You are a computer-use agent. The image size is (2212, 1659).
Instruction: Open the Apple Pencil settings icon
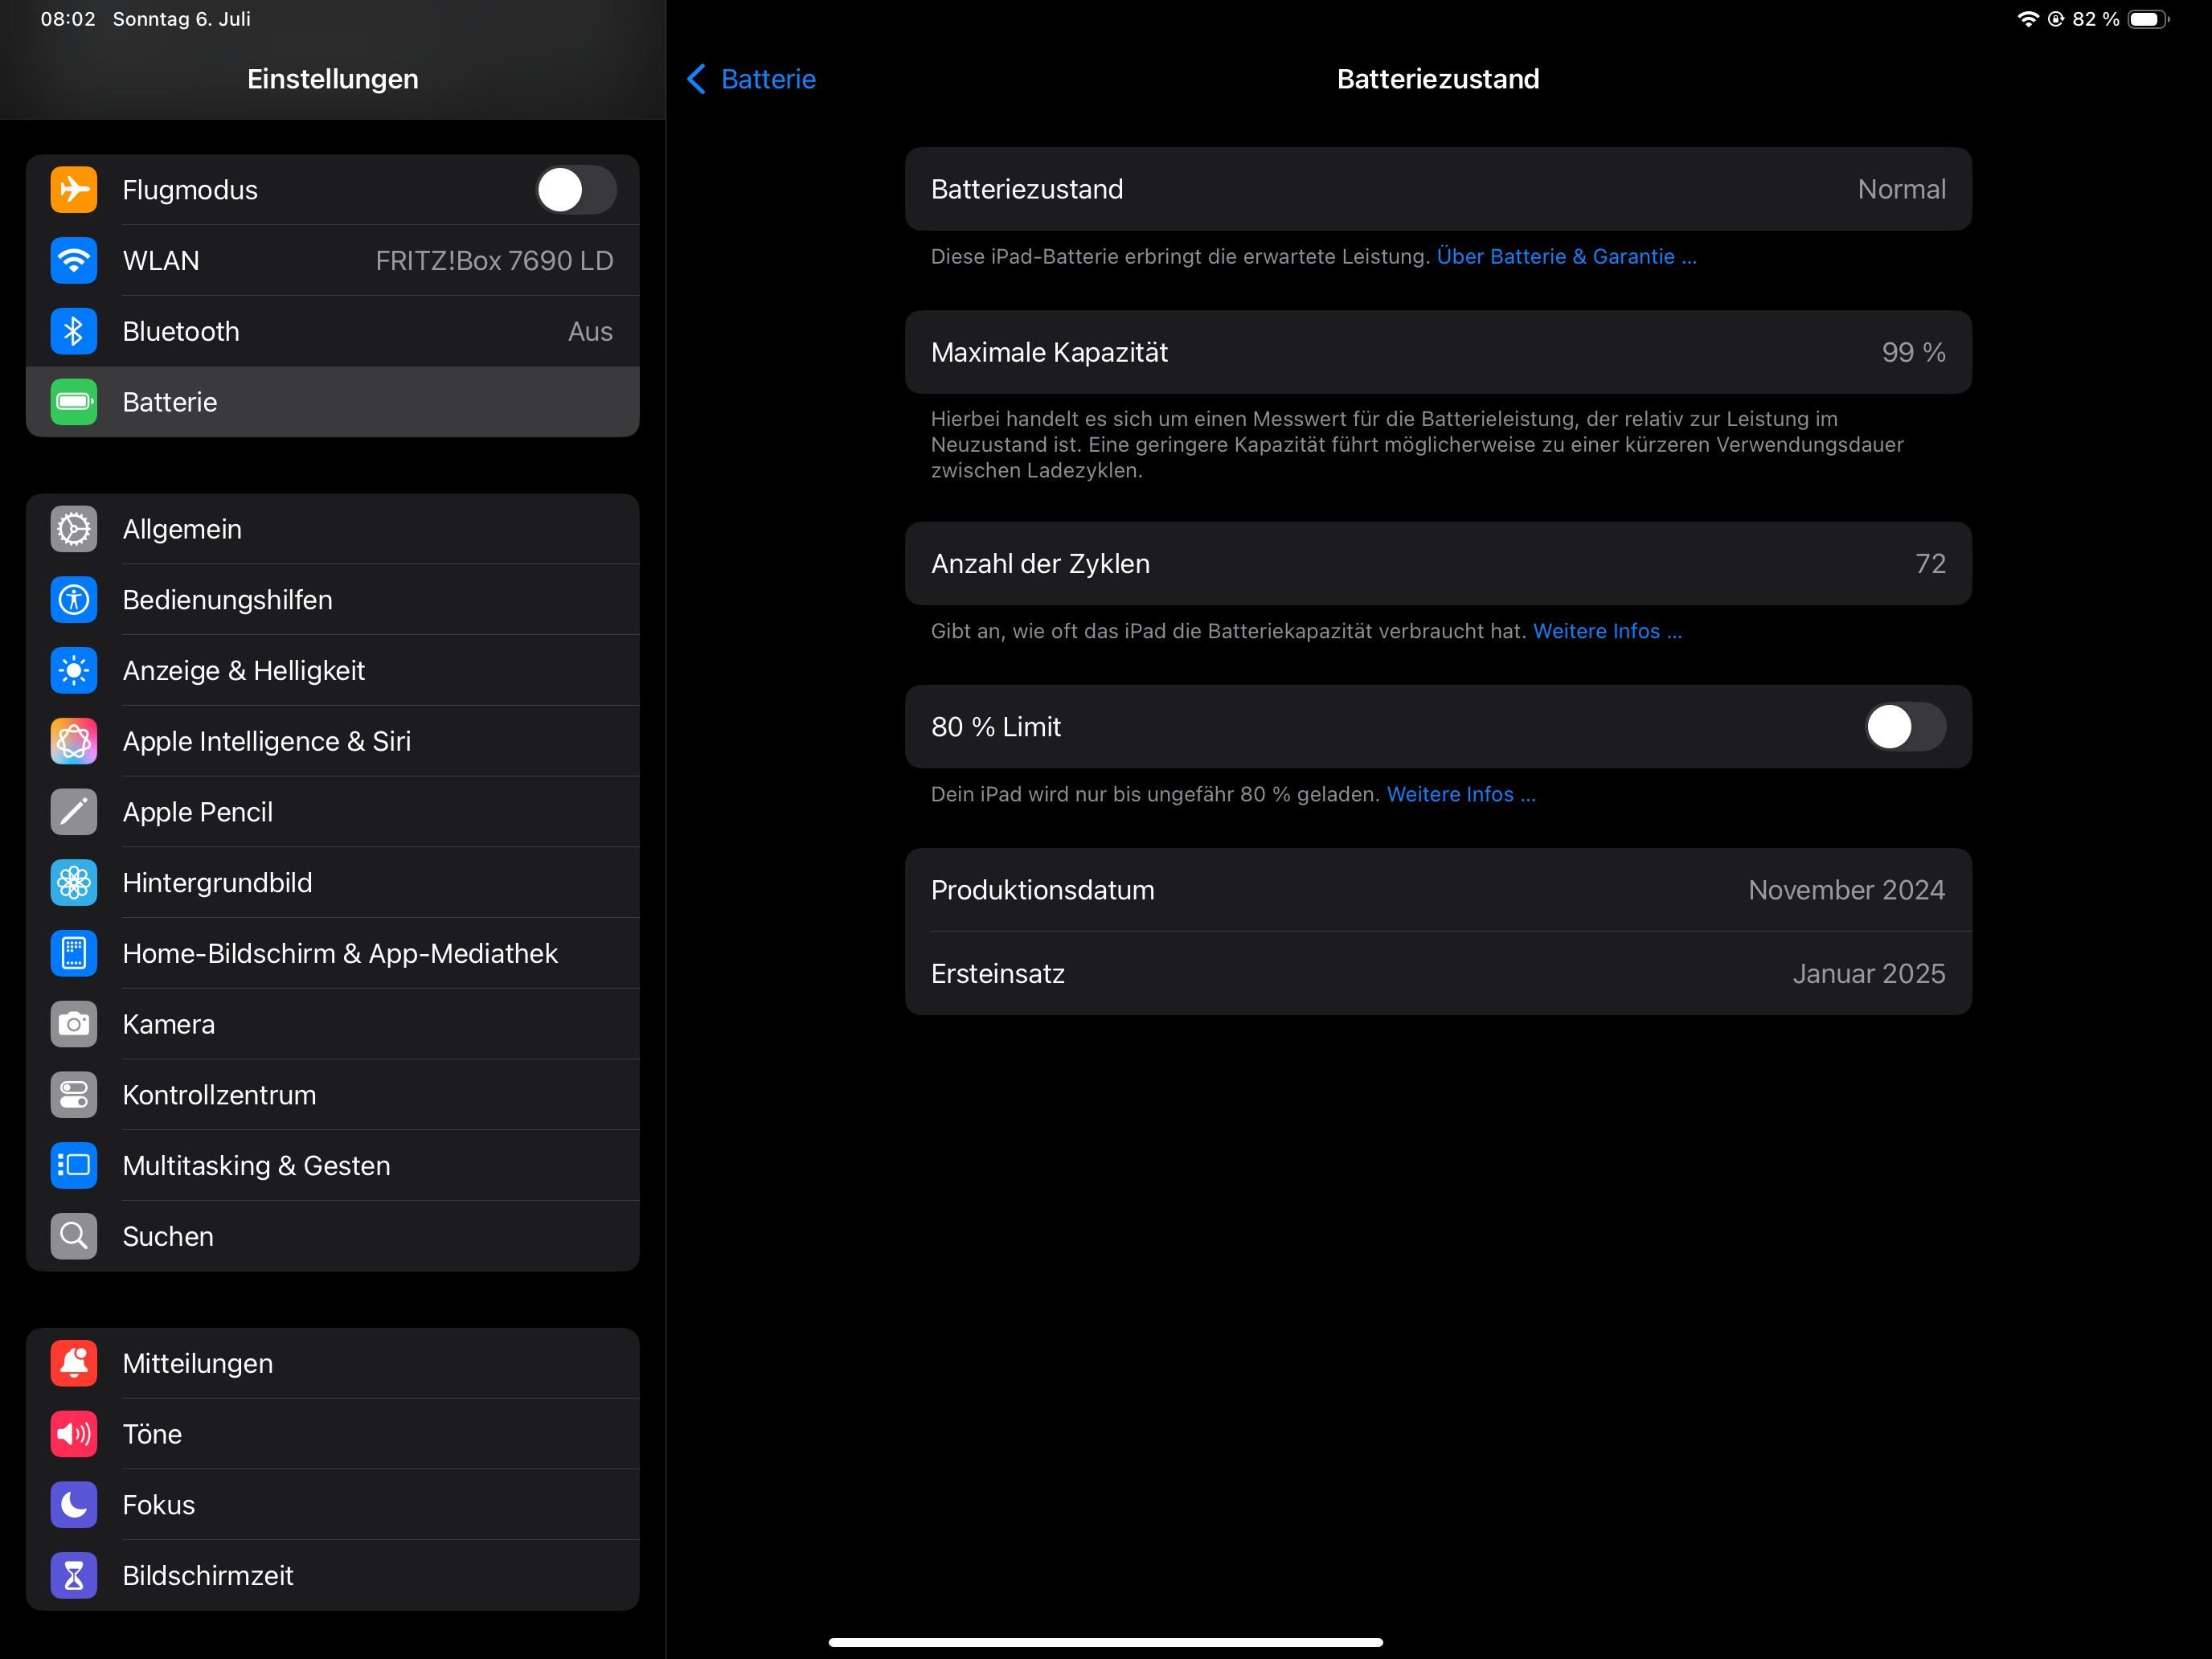[74, 812]
